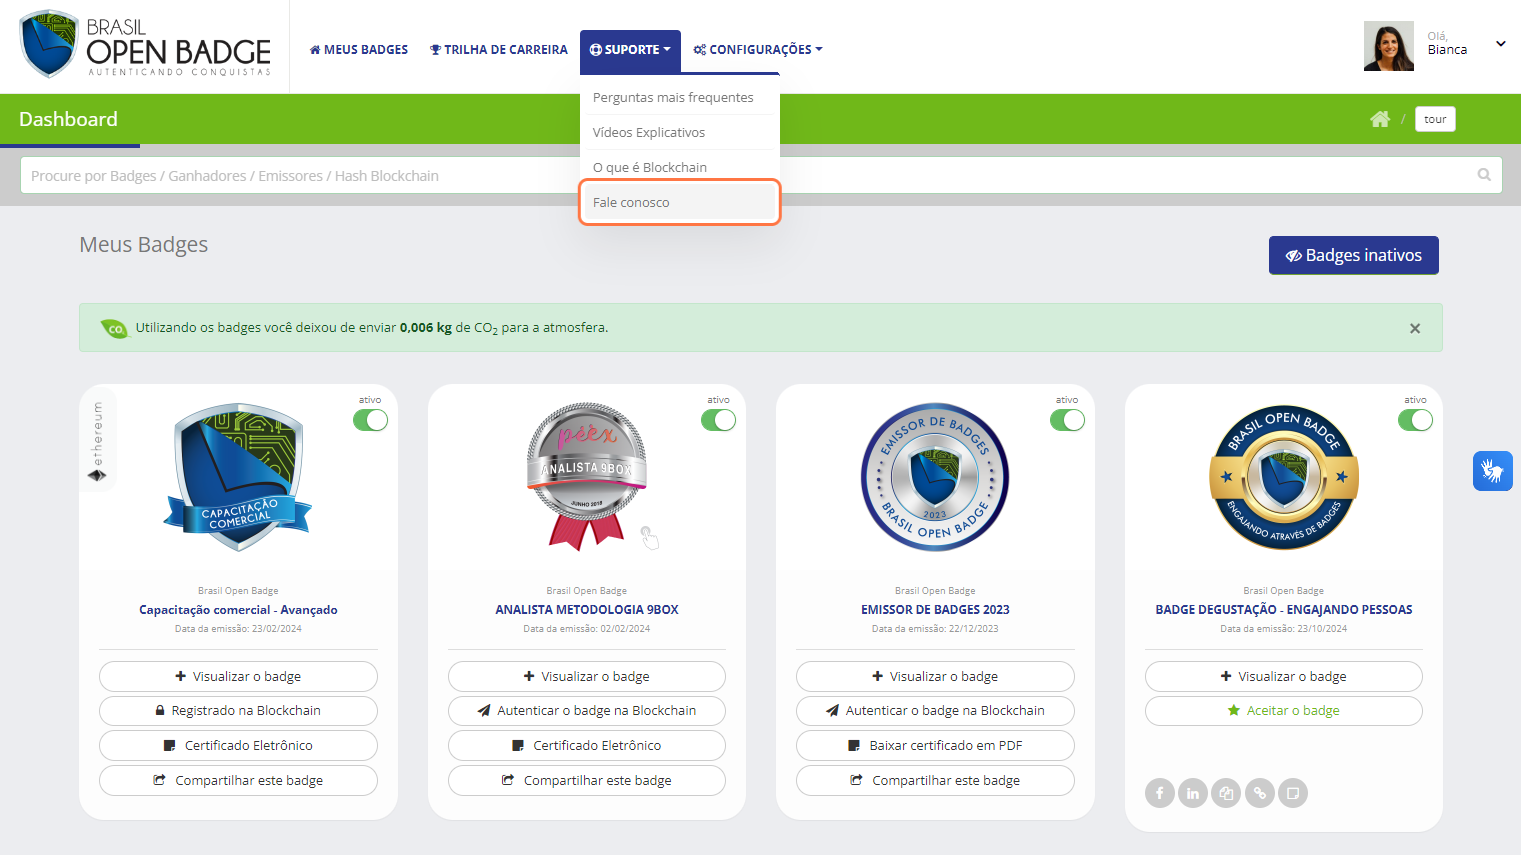Start the tour button in breadcrumb
Viewport: 1521px width, 855px height.
(1435, 119)
